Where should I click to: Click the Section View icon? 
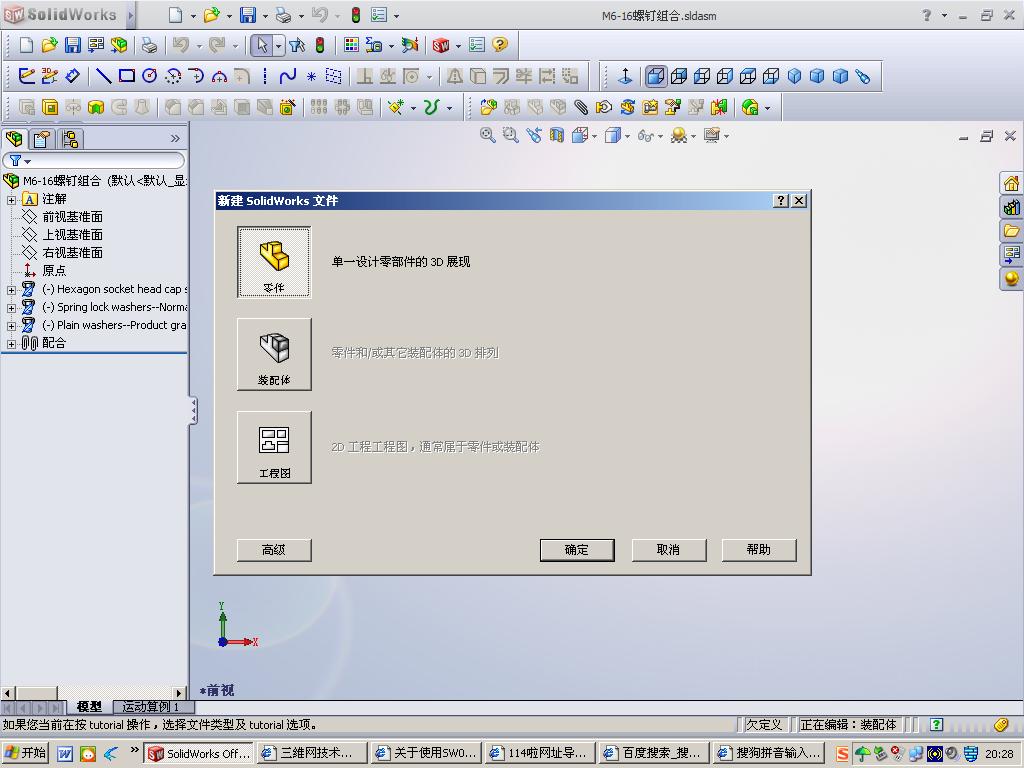[556, 135]
